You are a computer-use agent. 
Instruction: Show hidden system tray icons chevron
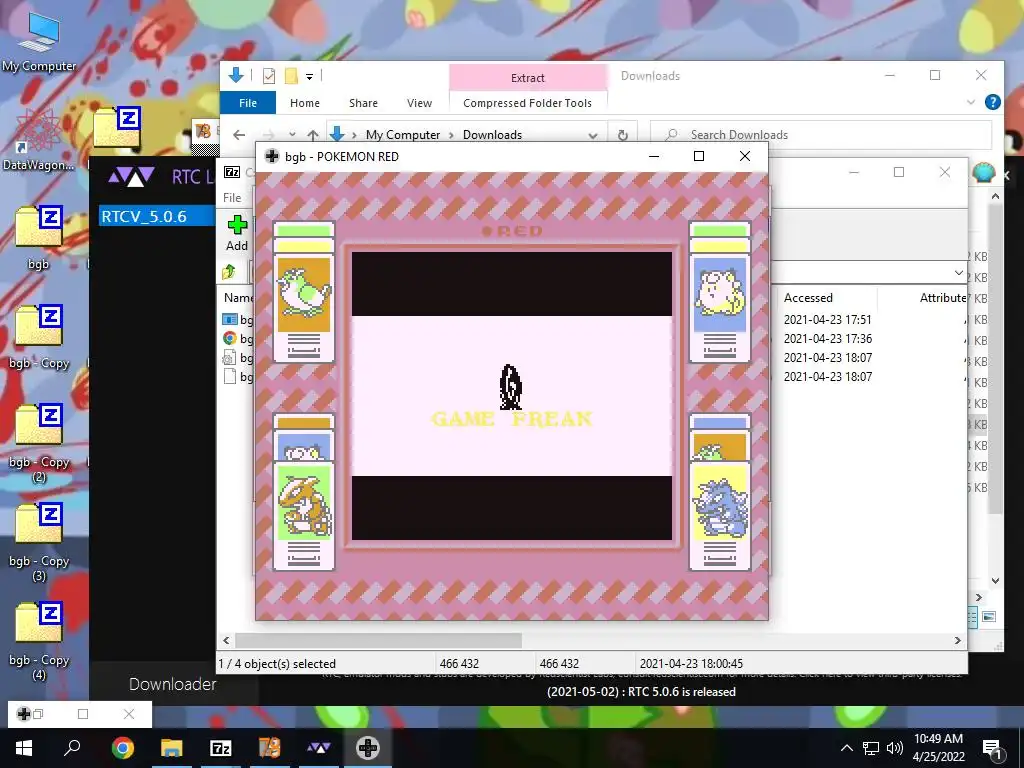point(846,748)
